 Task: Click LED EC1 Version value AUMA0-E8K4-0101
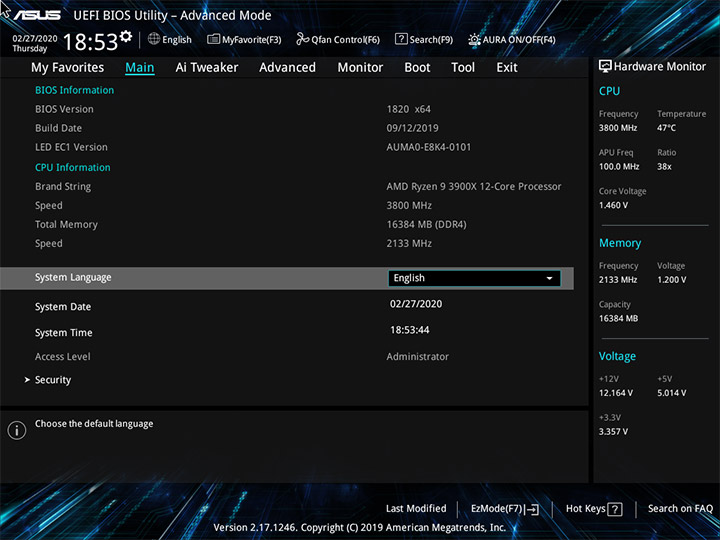(x=429, y=147)
